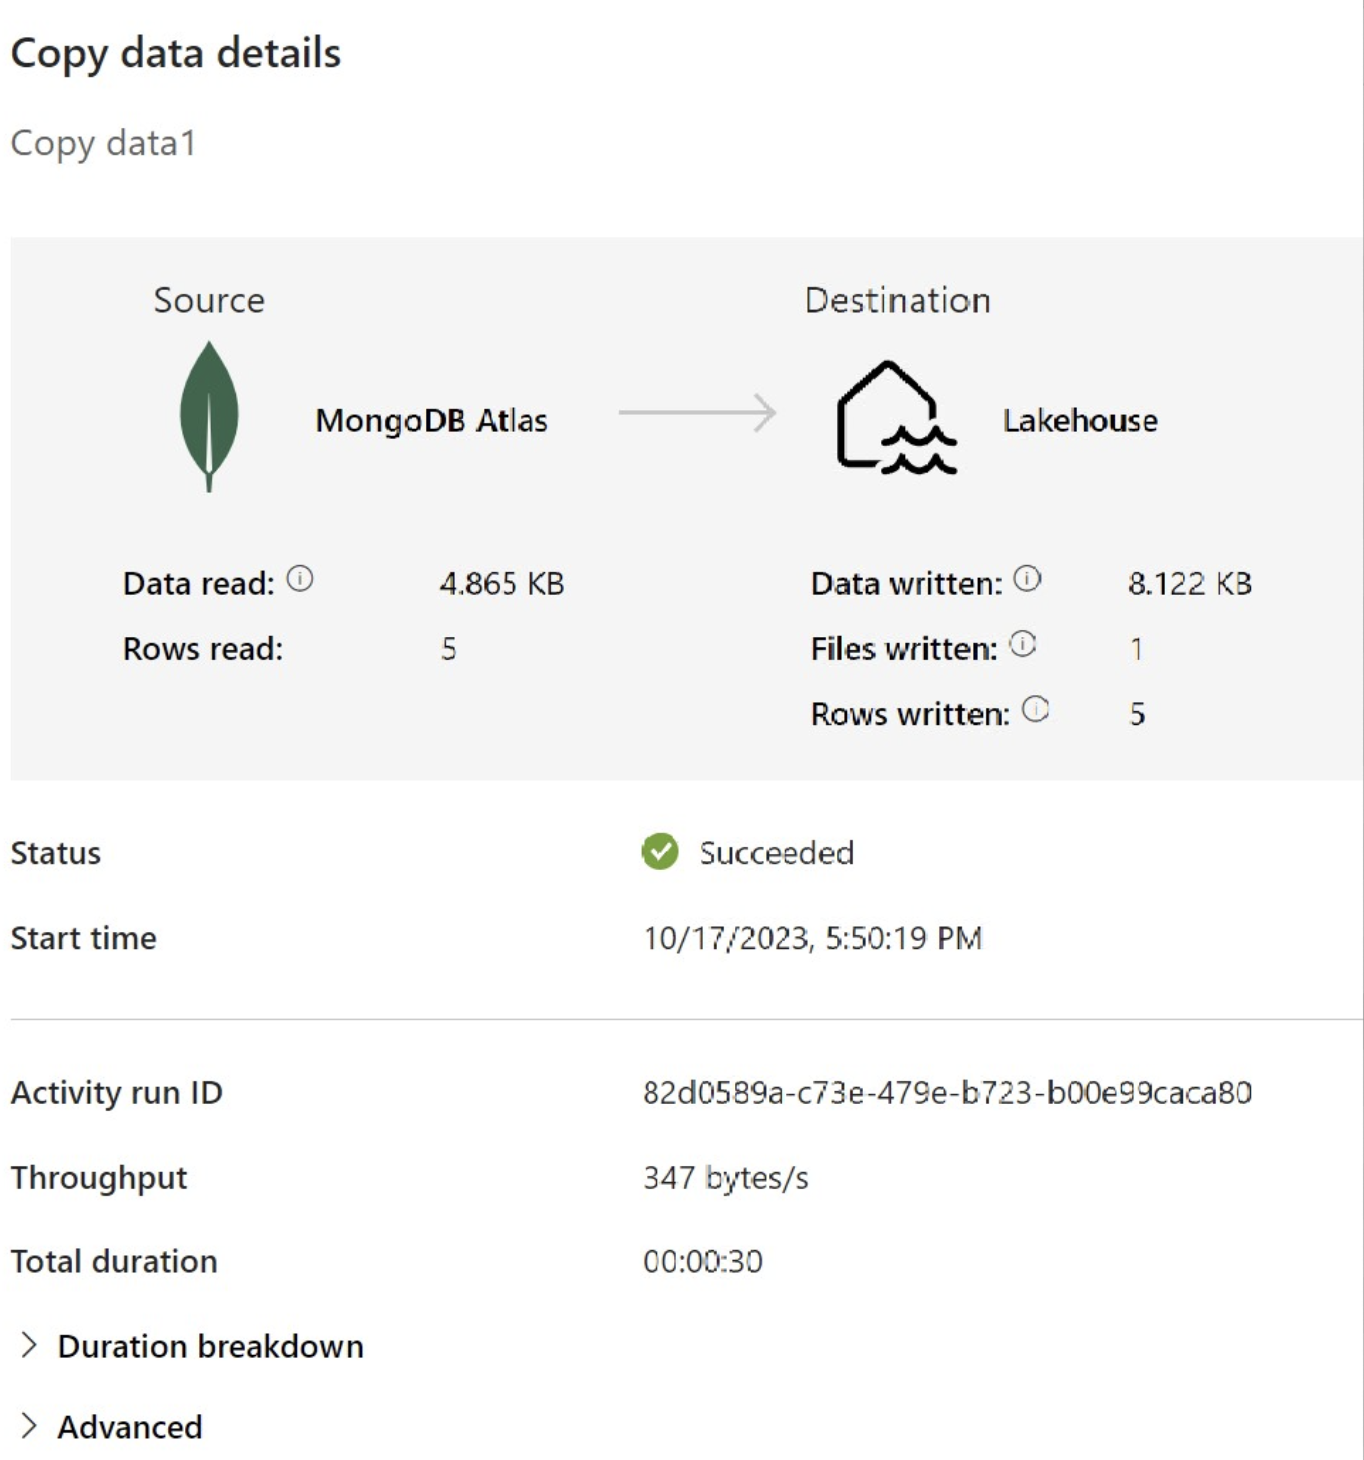The height and width of the screenshot is (1460, 1364).
Task: Click the Data written value 8.122 KB
Action: tap(1191, 582)
